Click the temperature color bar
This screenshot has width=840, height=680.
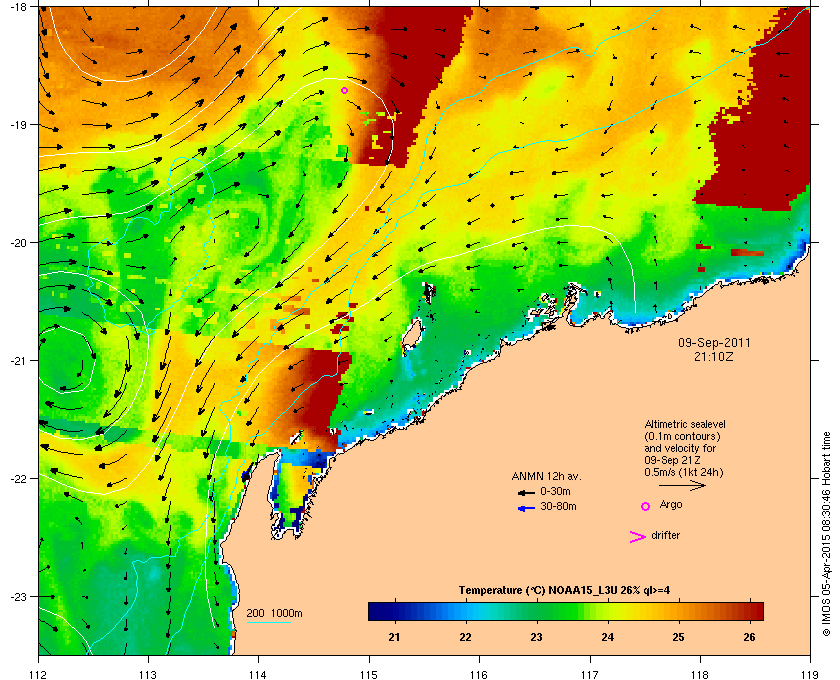tap(566, 611)
